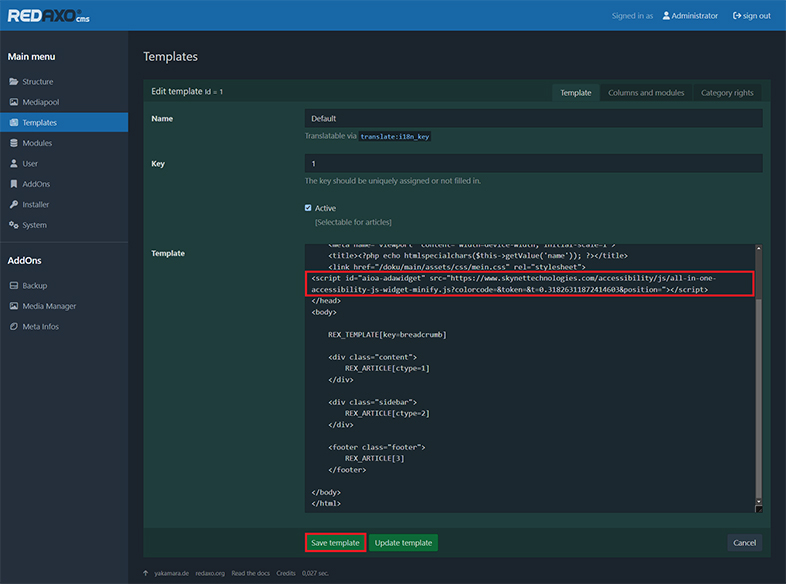
Task: Click the template code editor scrollbar
Action: point(759,380)
